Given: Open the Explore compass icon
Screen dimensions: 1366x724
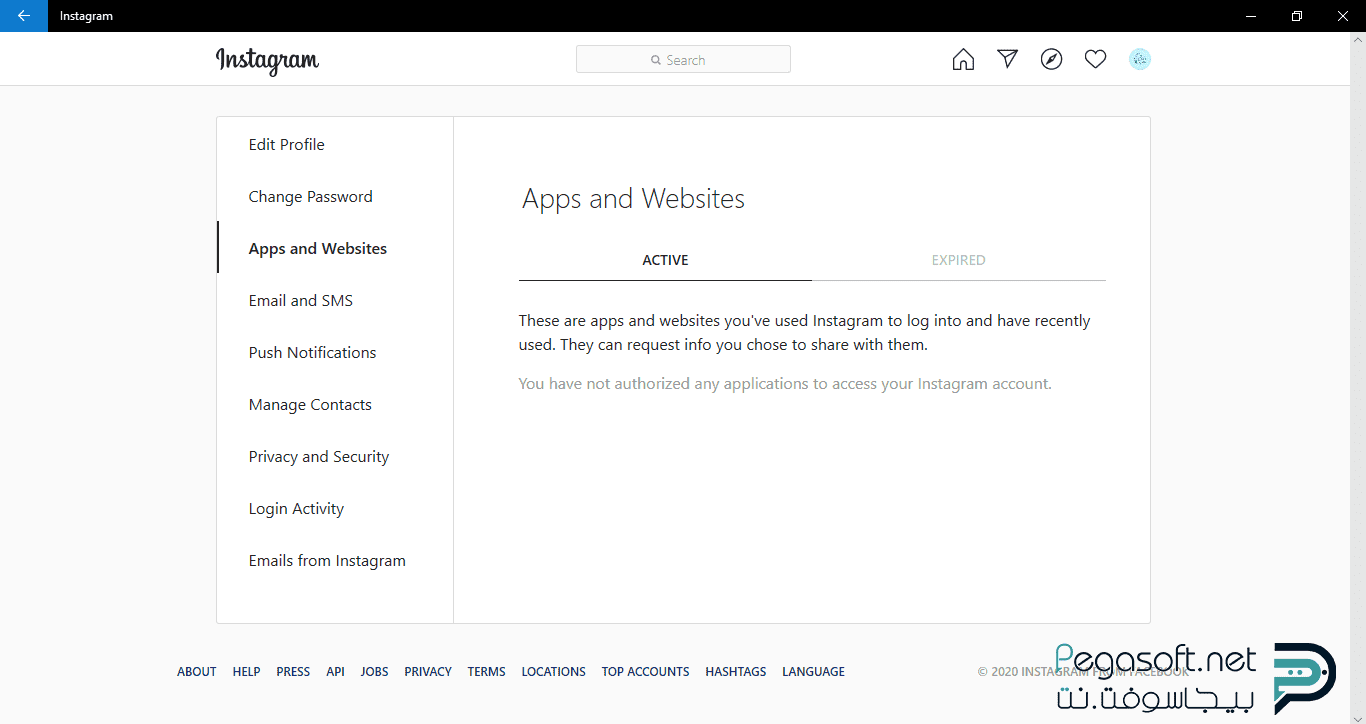Looking at the screenshot, I should pos(1051,60).
